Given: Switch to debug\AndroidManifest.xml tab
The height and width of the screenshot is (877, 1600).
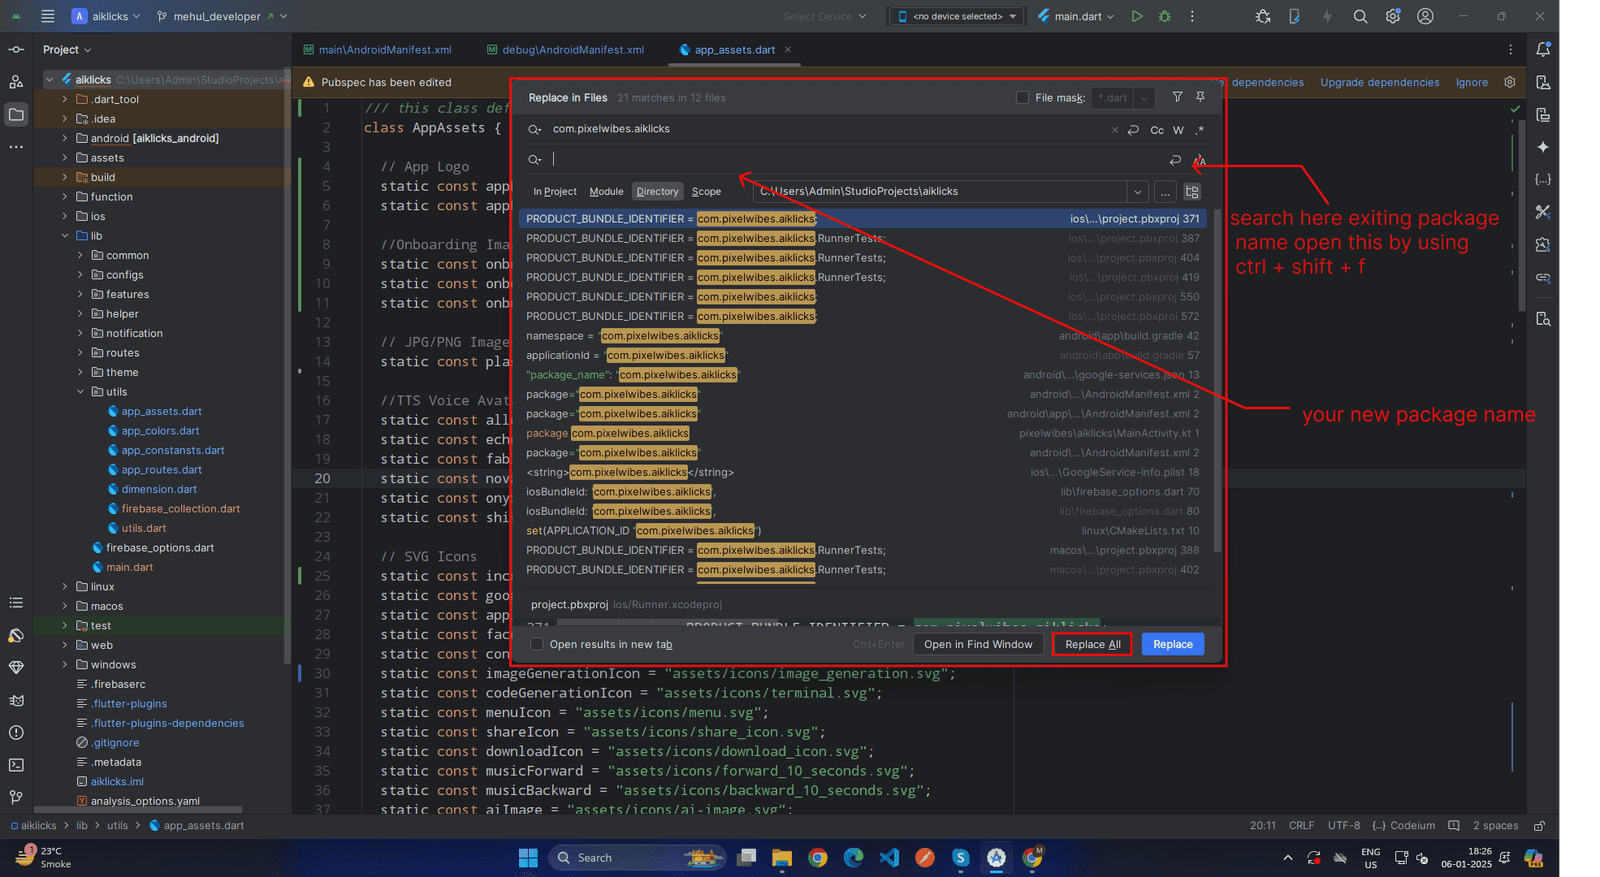Looking at the screenshot, I should click(572, 50).
